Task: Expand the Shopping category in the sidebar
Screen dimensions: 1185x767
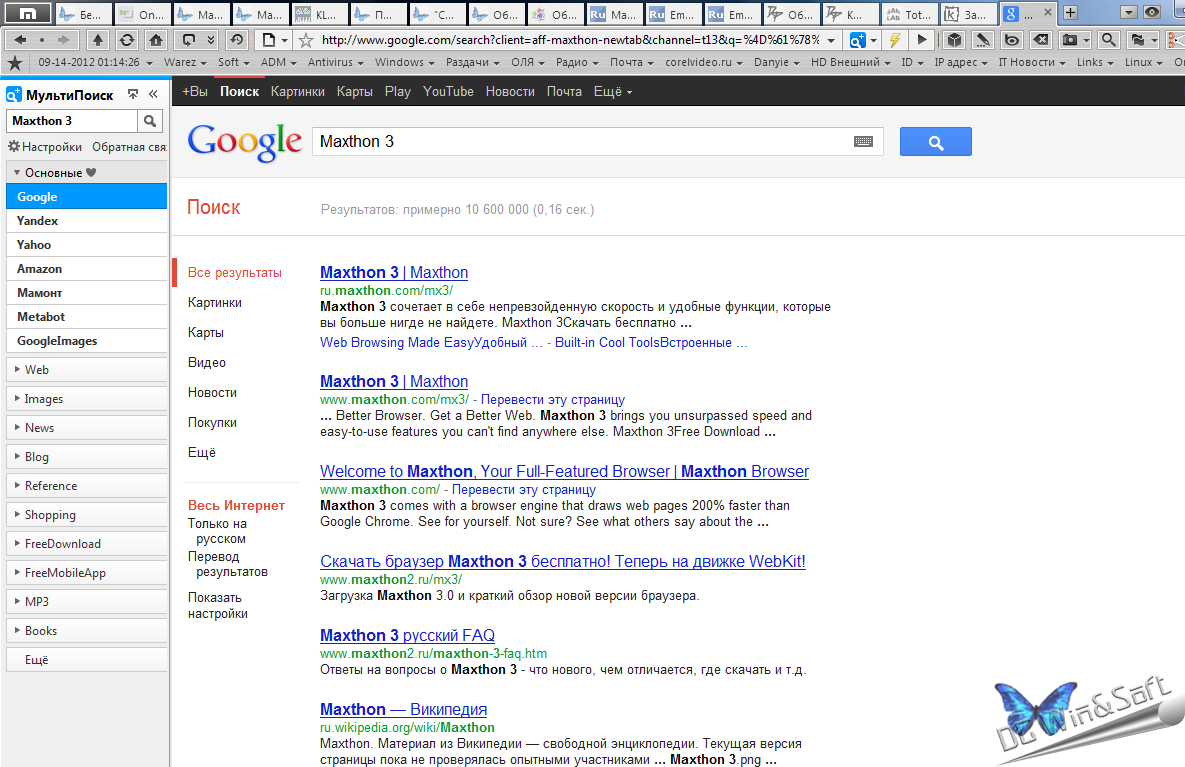Action: (50, 515)
